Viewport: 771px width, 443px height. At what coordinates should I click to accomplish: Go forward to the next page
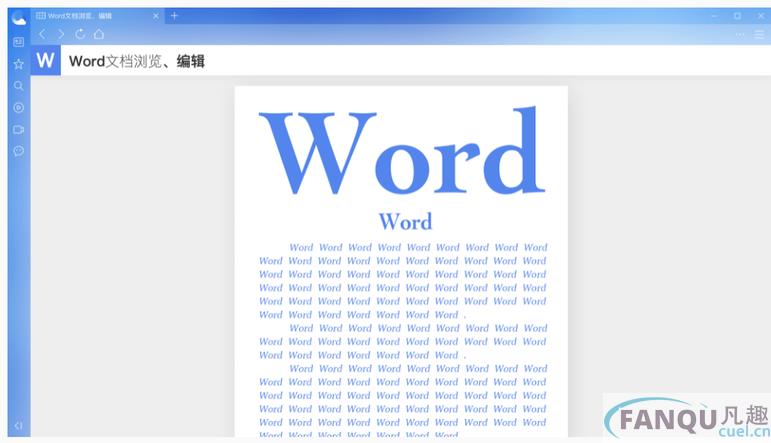tap(61, 34)
